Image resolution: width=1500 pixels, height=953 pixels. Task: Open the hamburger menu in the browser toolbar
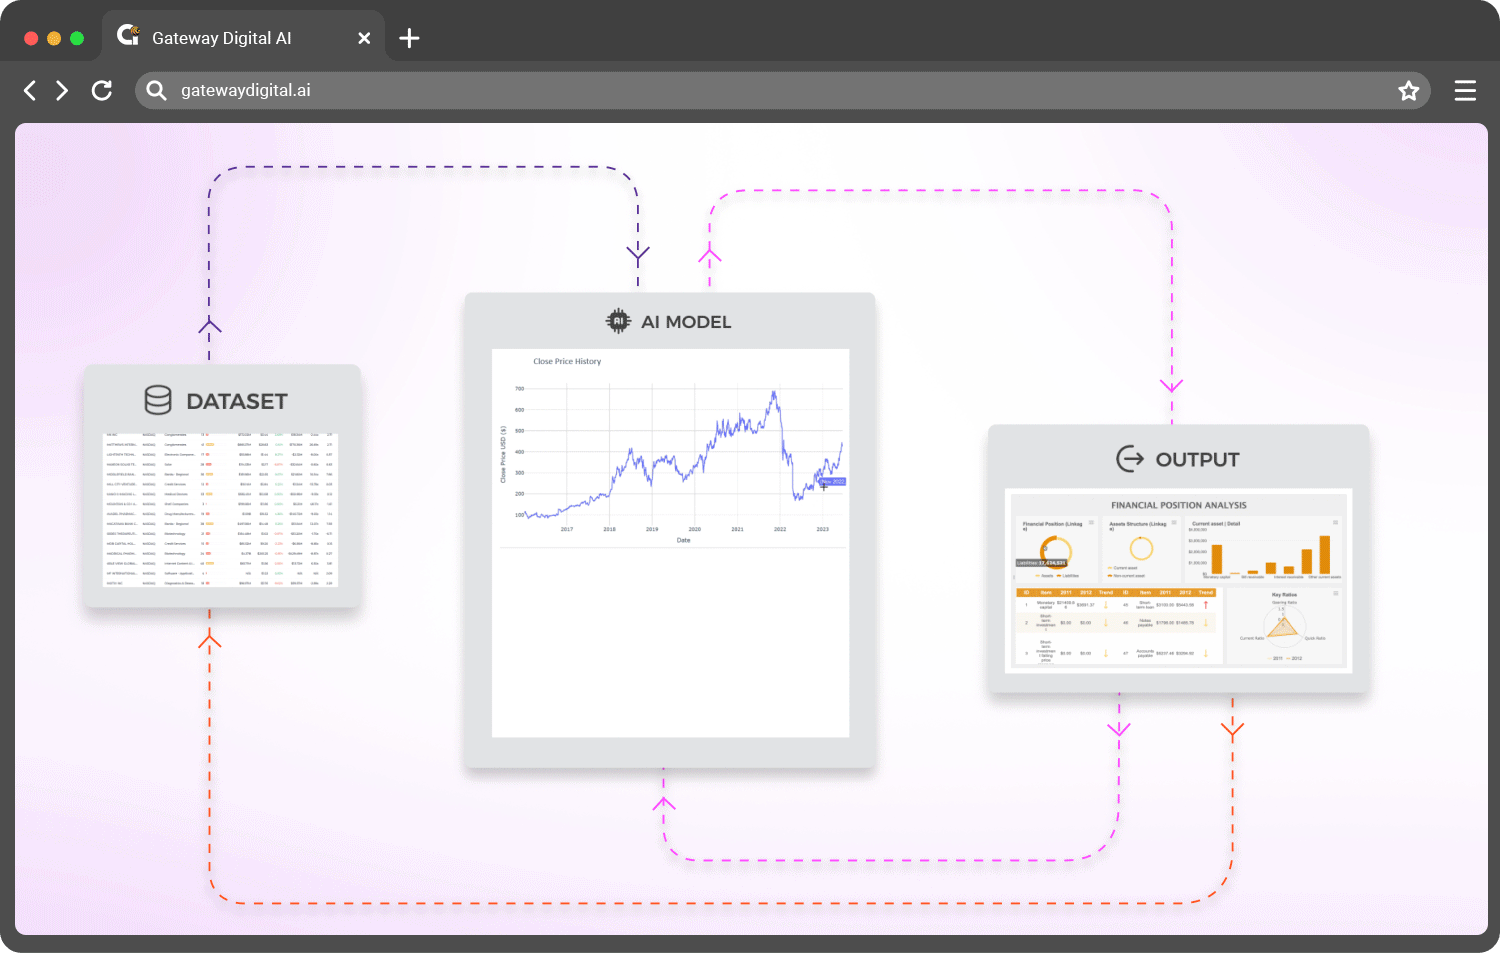coord(1465,91)
